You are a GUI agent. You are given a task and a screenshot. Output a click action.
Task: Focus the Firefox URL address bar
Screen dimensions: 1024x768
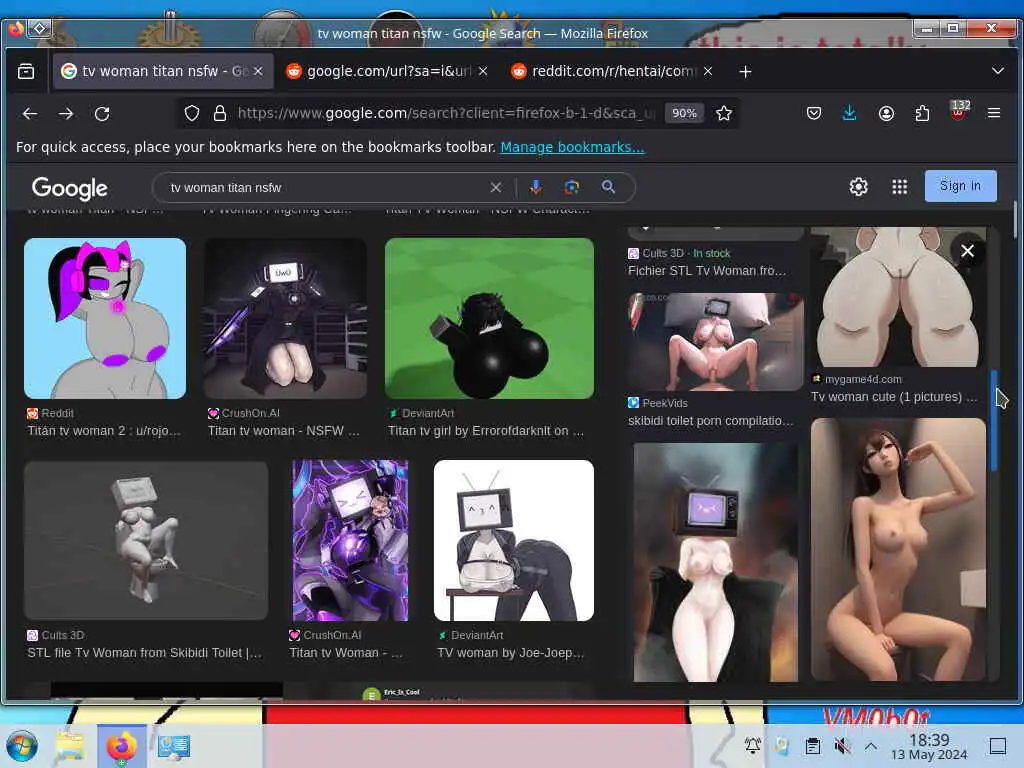click(444, 113)
